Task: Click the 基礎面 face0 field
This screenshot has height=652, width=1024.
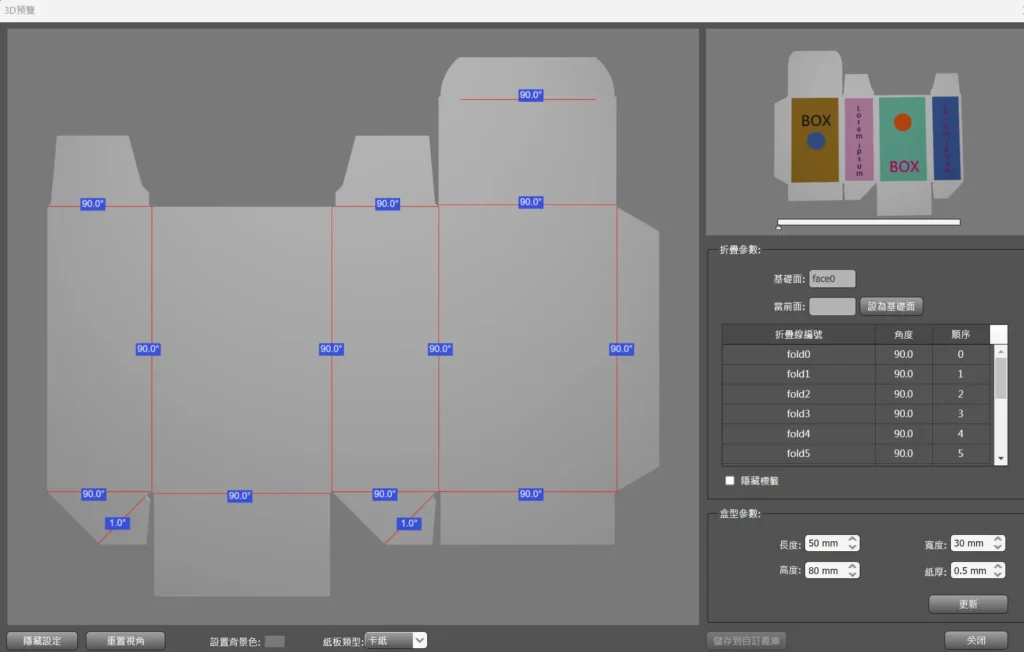Action: (x=832, y=279)
